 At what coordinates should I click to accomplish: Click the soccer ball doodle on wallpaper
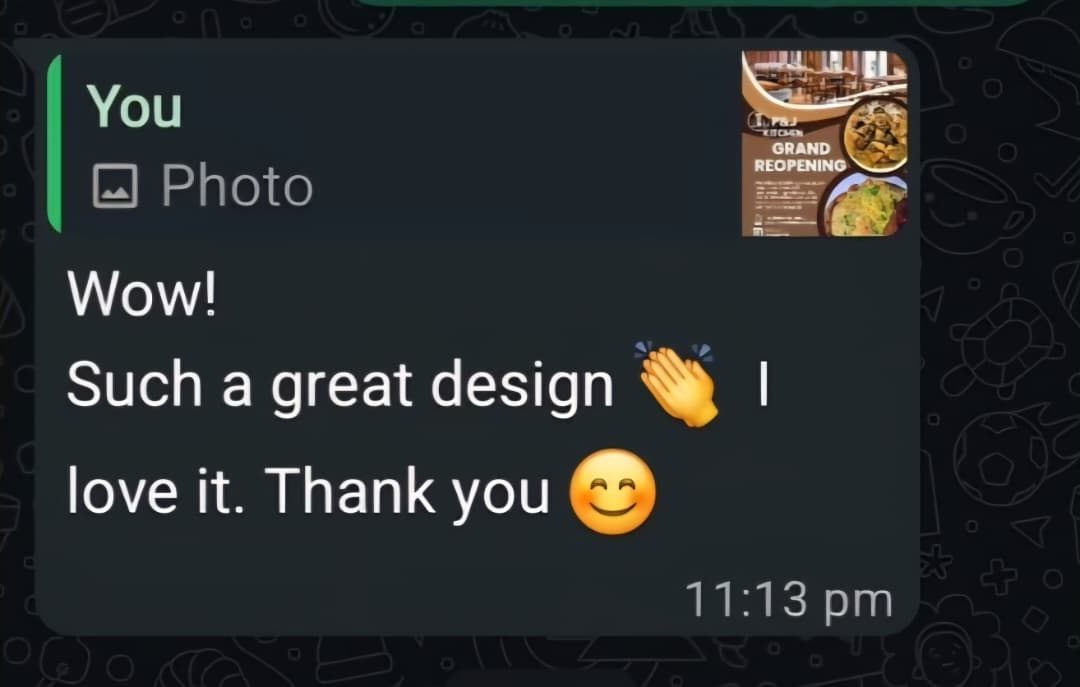(1001, 458)
